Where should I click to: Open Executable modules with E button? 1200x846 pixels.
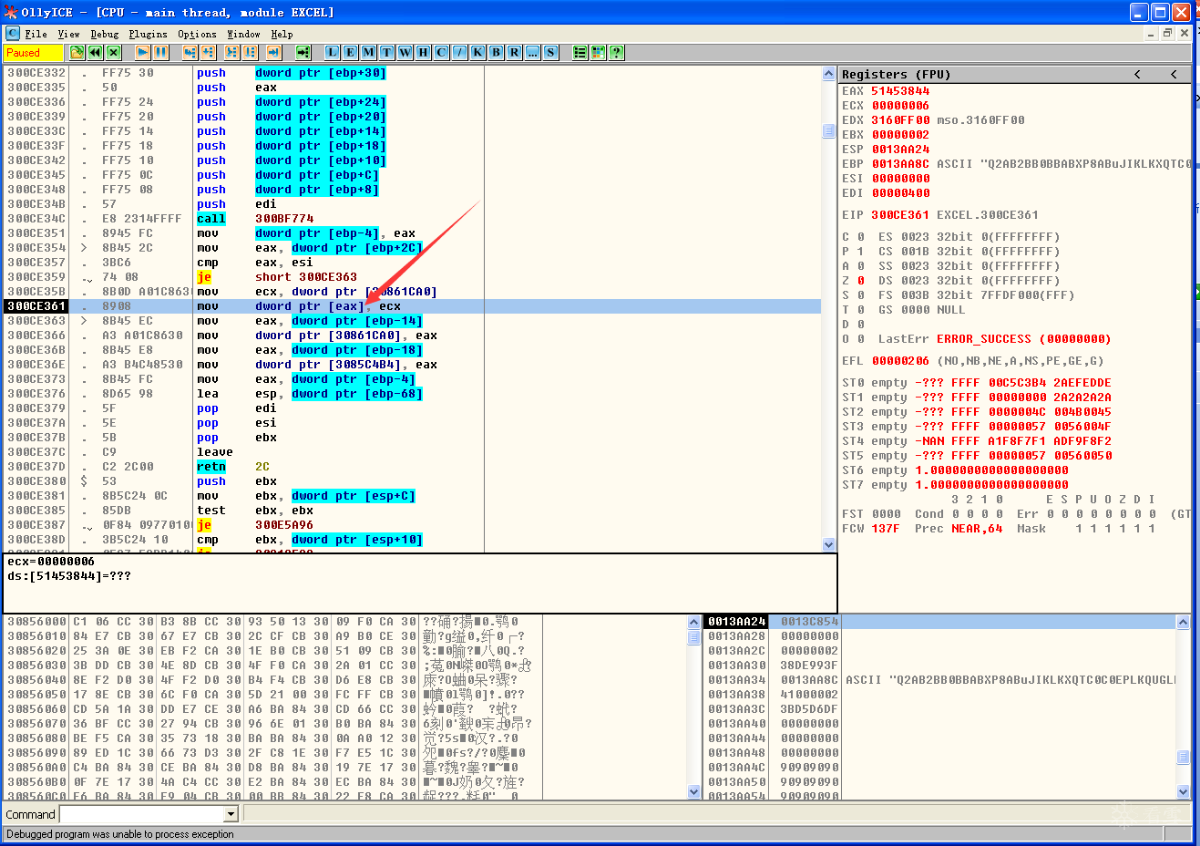pos(350,52)
